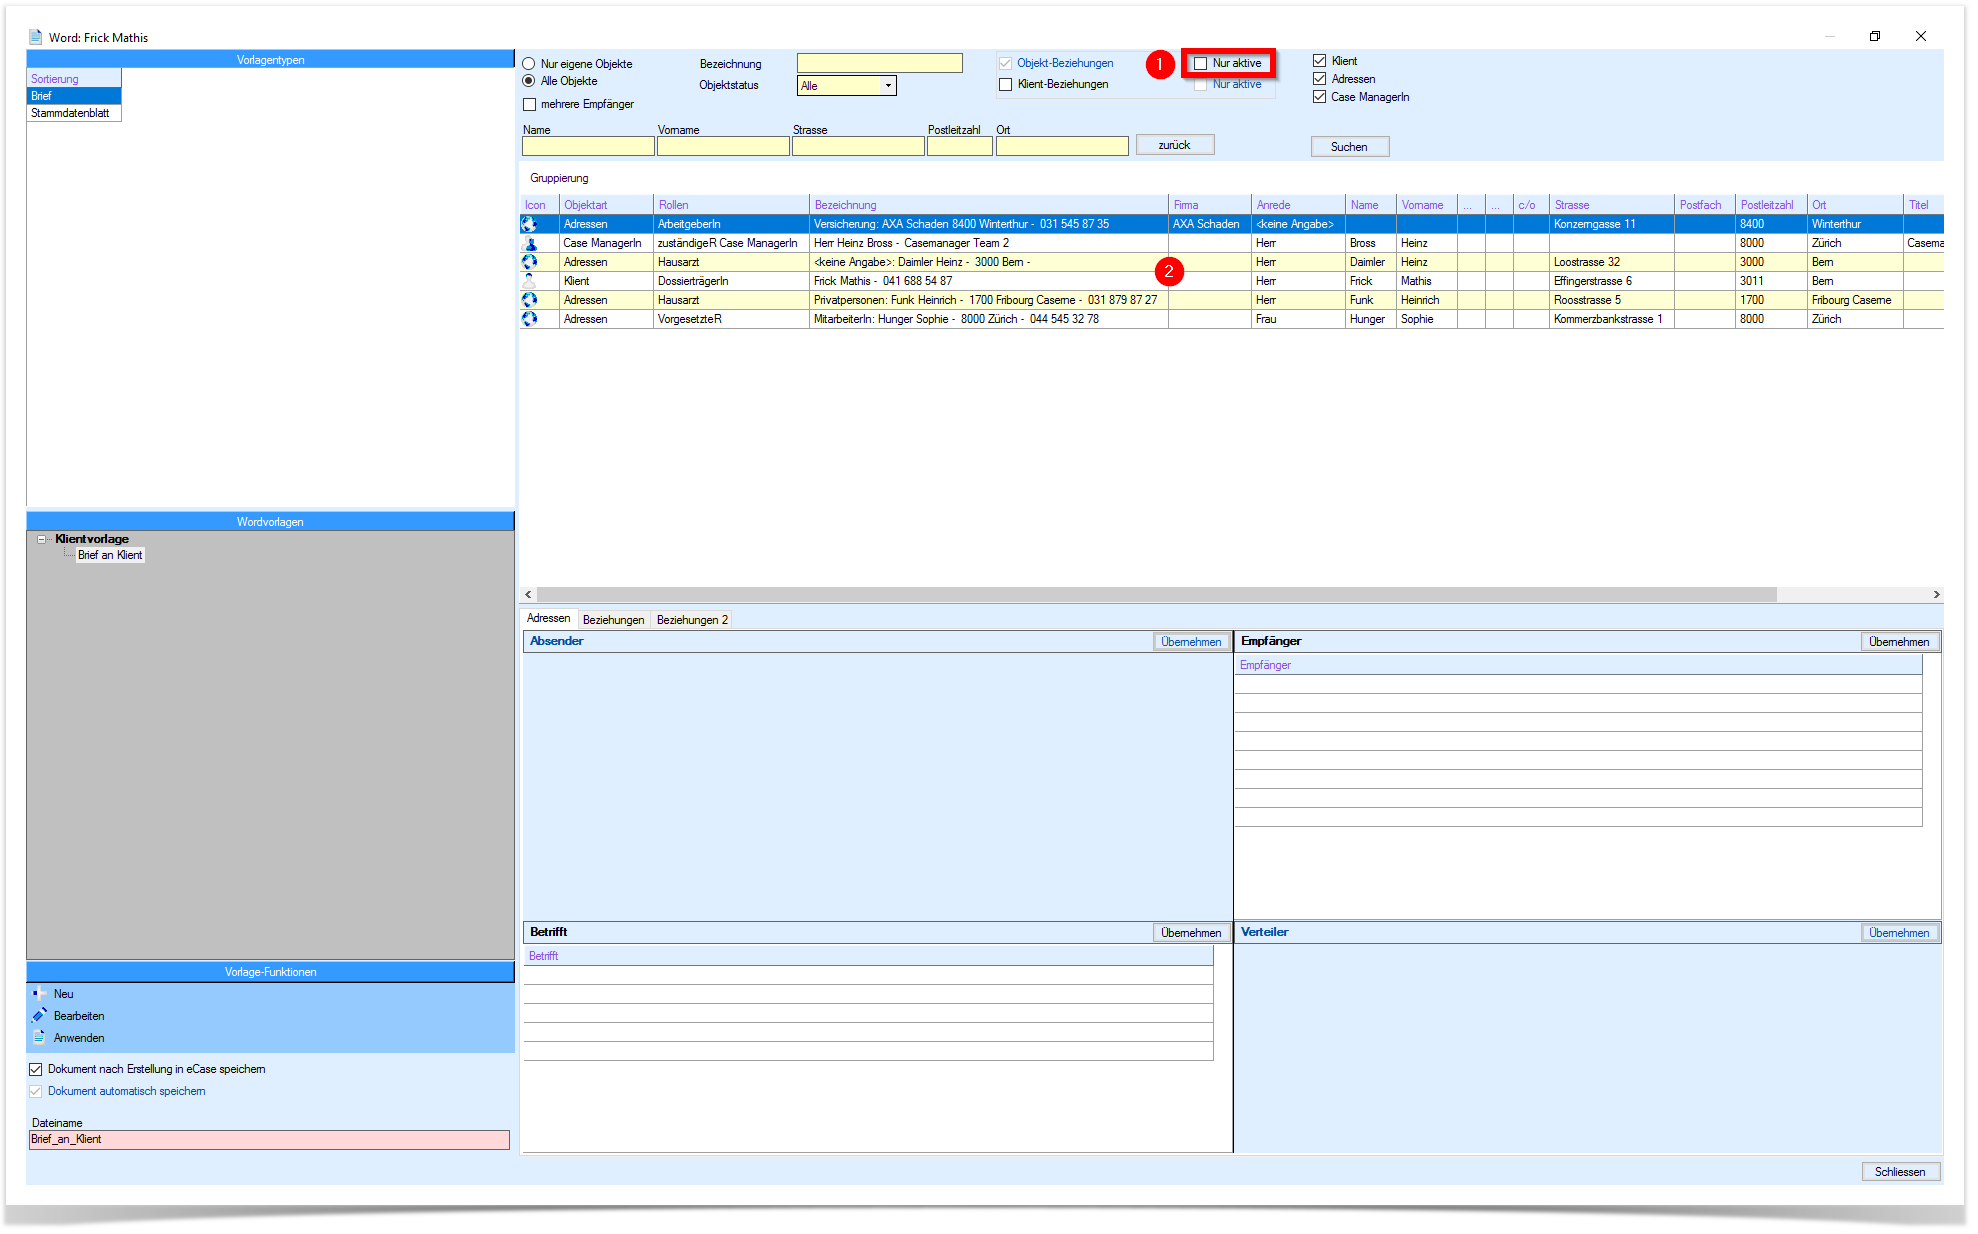The height and width of the screenshot is (1234, 1978).
Task: Click the Ort search field
Action: pyautogui.click(x=1062, y=146)
